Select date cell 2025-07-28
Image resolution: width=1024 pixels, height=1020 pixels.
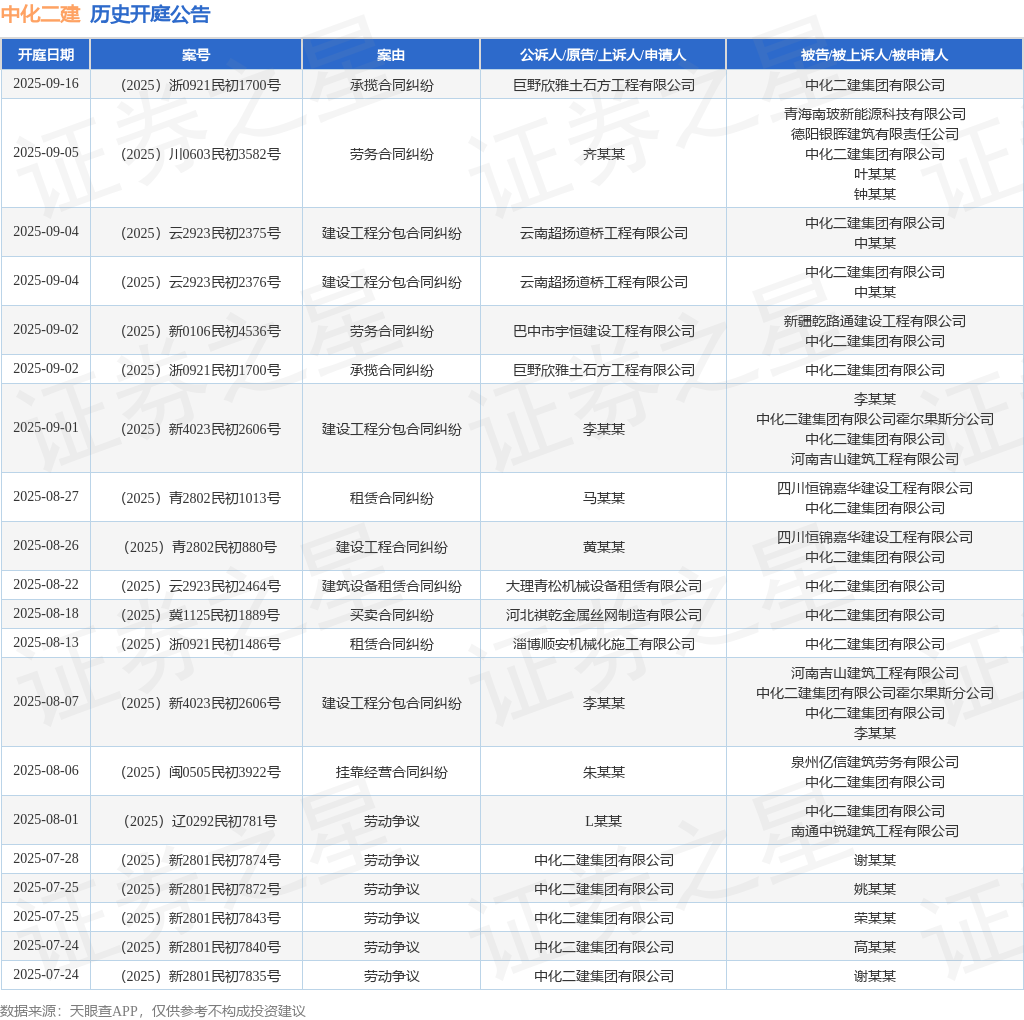(46, 859)
